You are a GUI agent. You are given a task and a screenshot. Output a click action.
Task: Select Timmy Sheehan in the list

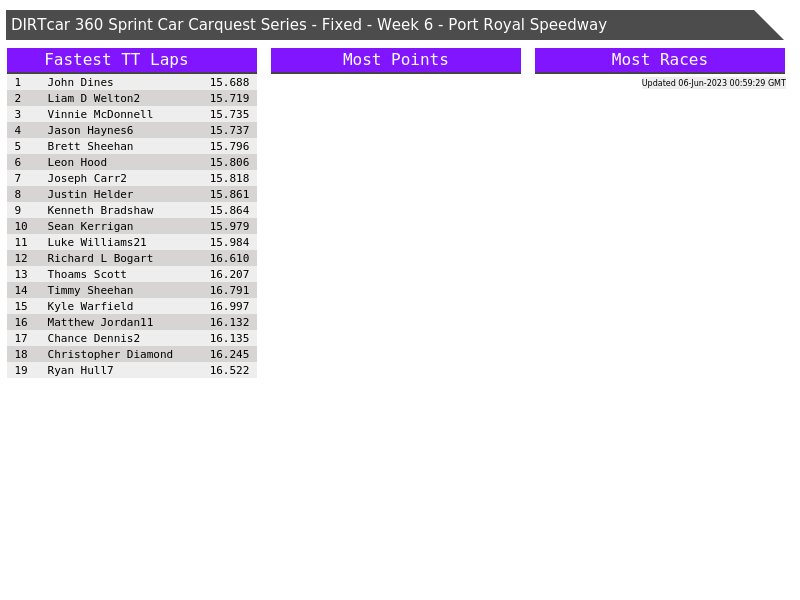90,290
